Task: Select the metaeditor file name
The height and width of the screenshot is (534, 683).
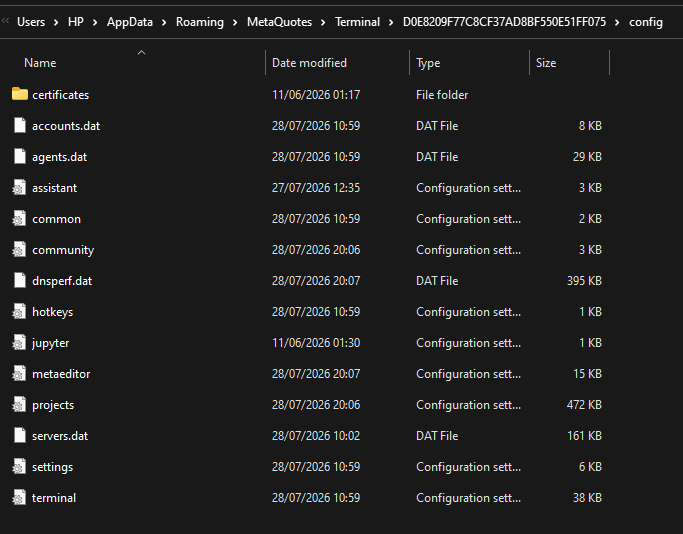Action: coord(61,374)
